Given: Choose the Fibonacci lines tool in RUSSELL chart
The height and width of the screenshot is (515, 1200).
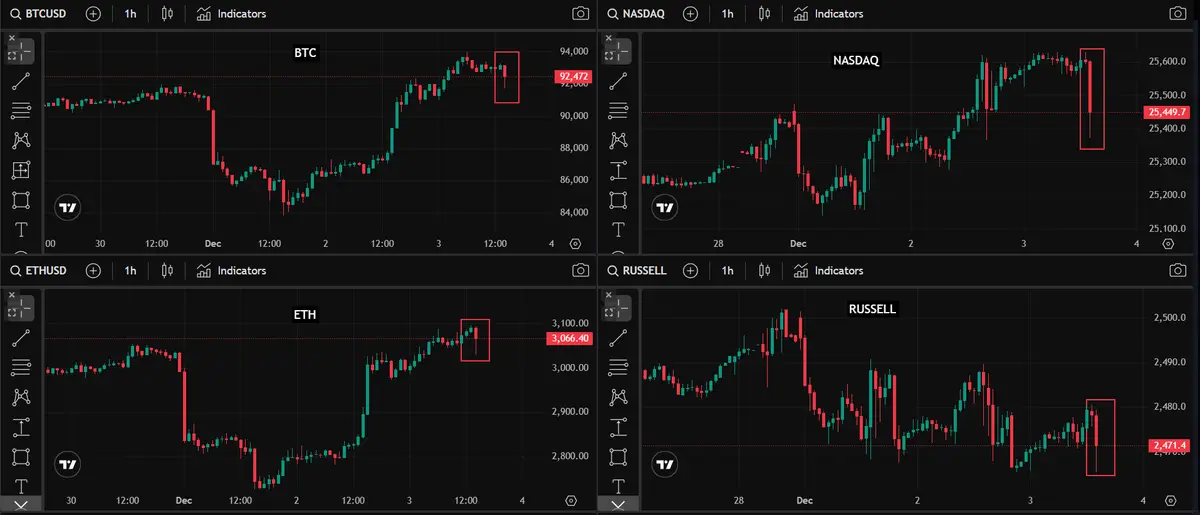Looking at the screenshot, I should [617, 368].
